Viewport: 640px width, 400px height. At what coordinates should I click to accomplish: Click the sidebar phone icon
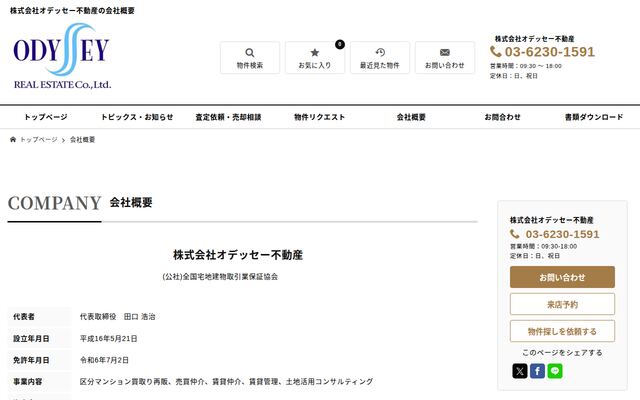click(x=515, y=234)
